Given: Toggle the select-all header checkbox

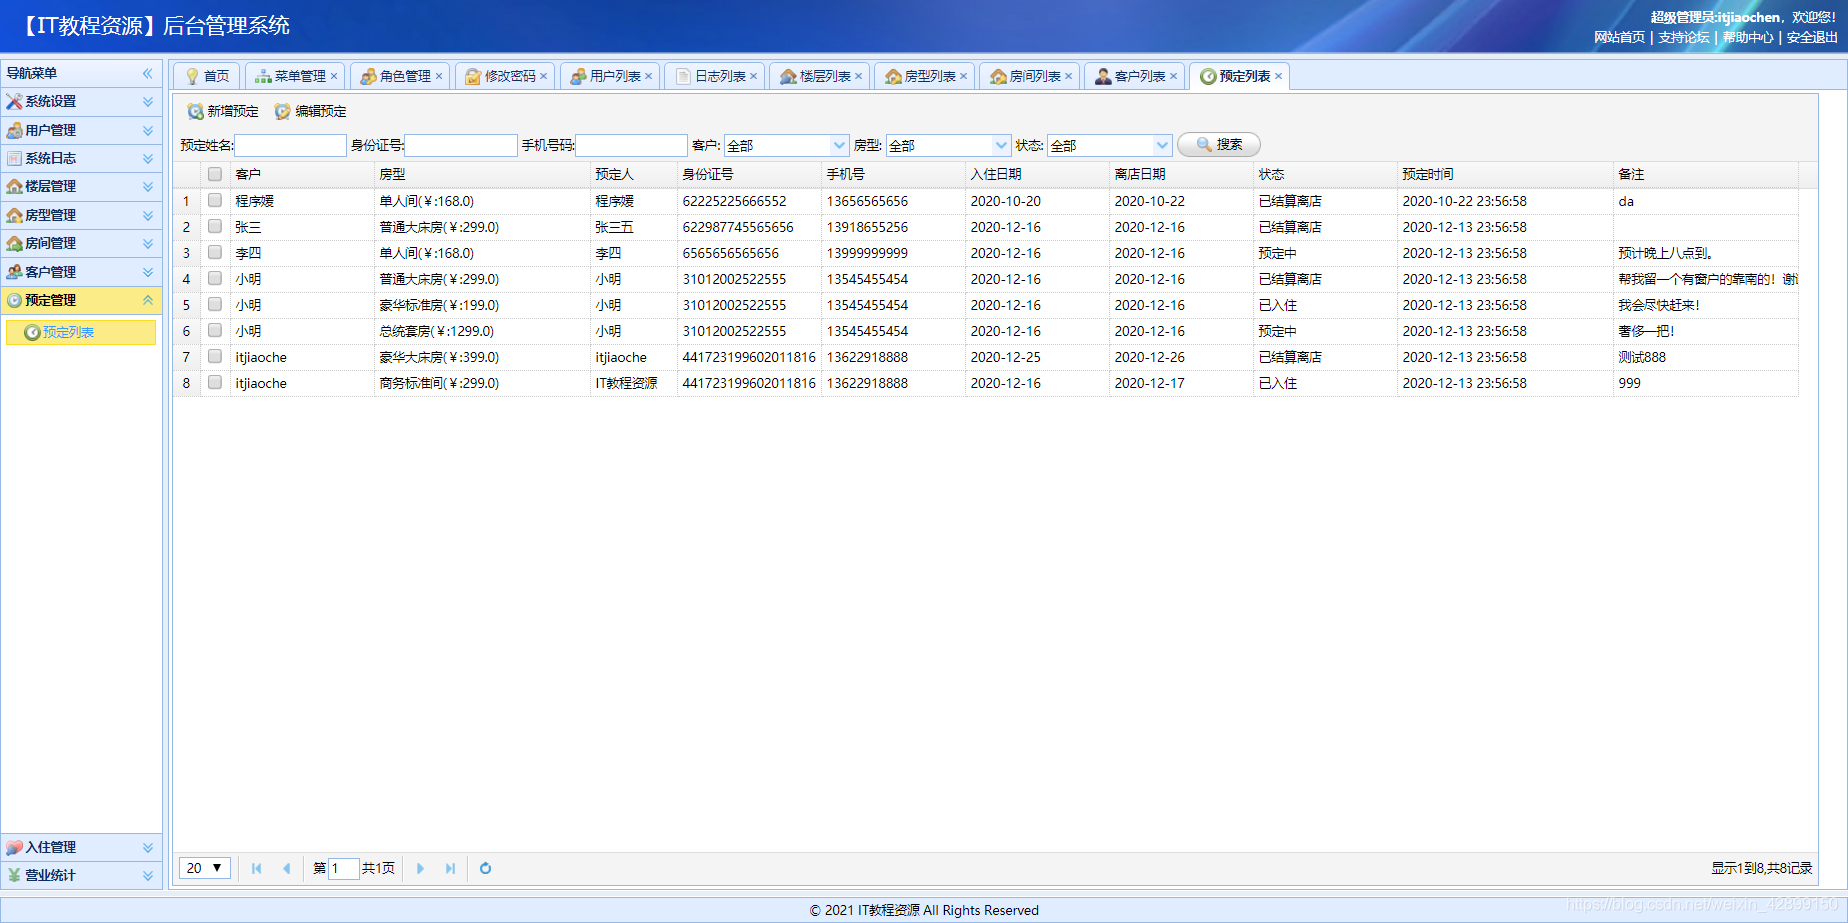Looking at the screenshot, I should 215,174.
